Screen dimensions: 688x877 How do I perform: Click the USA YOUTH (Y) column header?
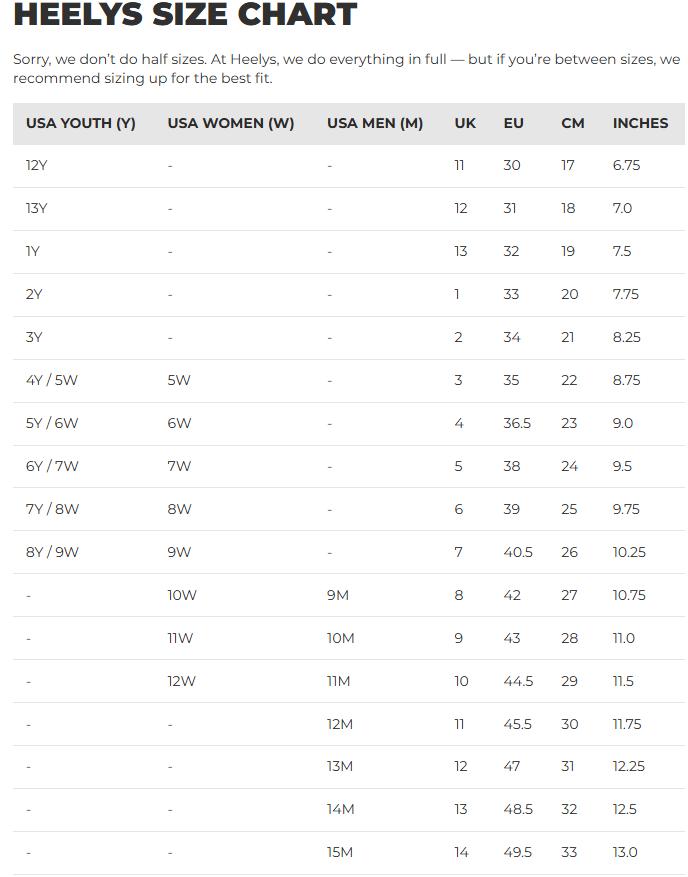tap(81, 123)
